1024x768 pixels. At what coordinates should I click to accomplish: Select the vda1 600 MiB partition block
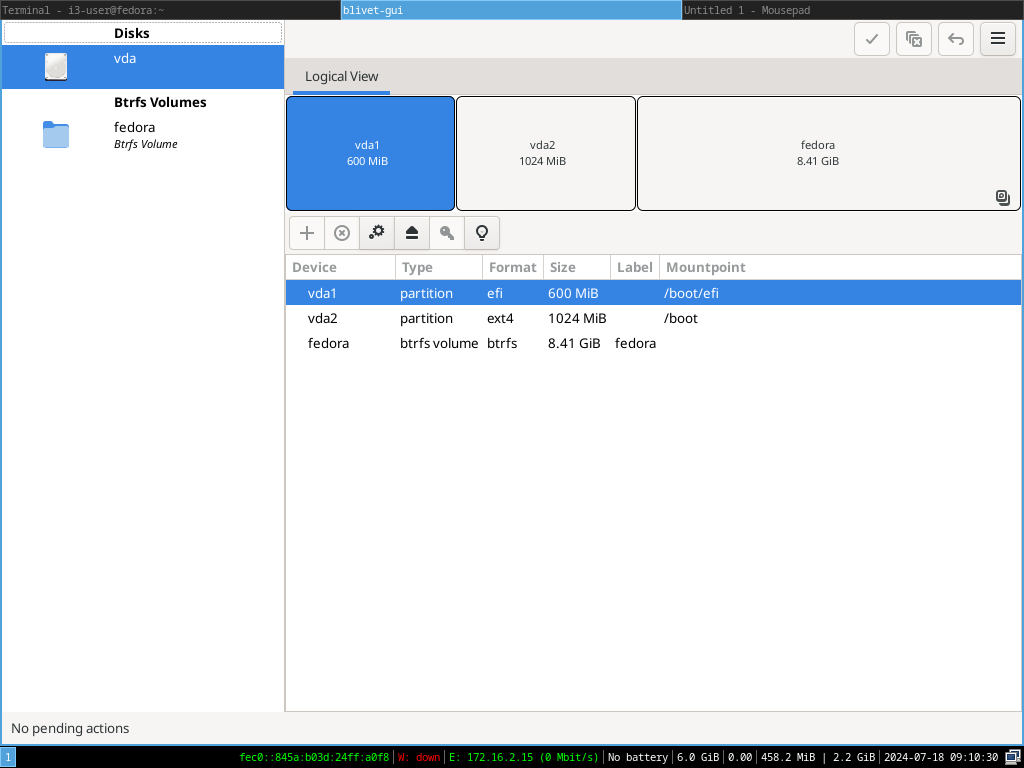(x=370, y=153)
